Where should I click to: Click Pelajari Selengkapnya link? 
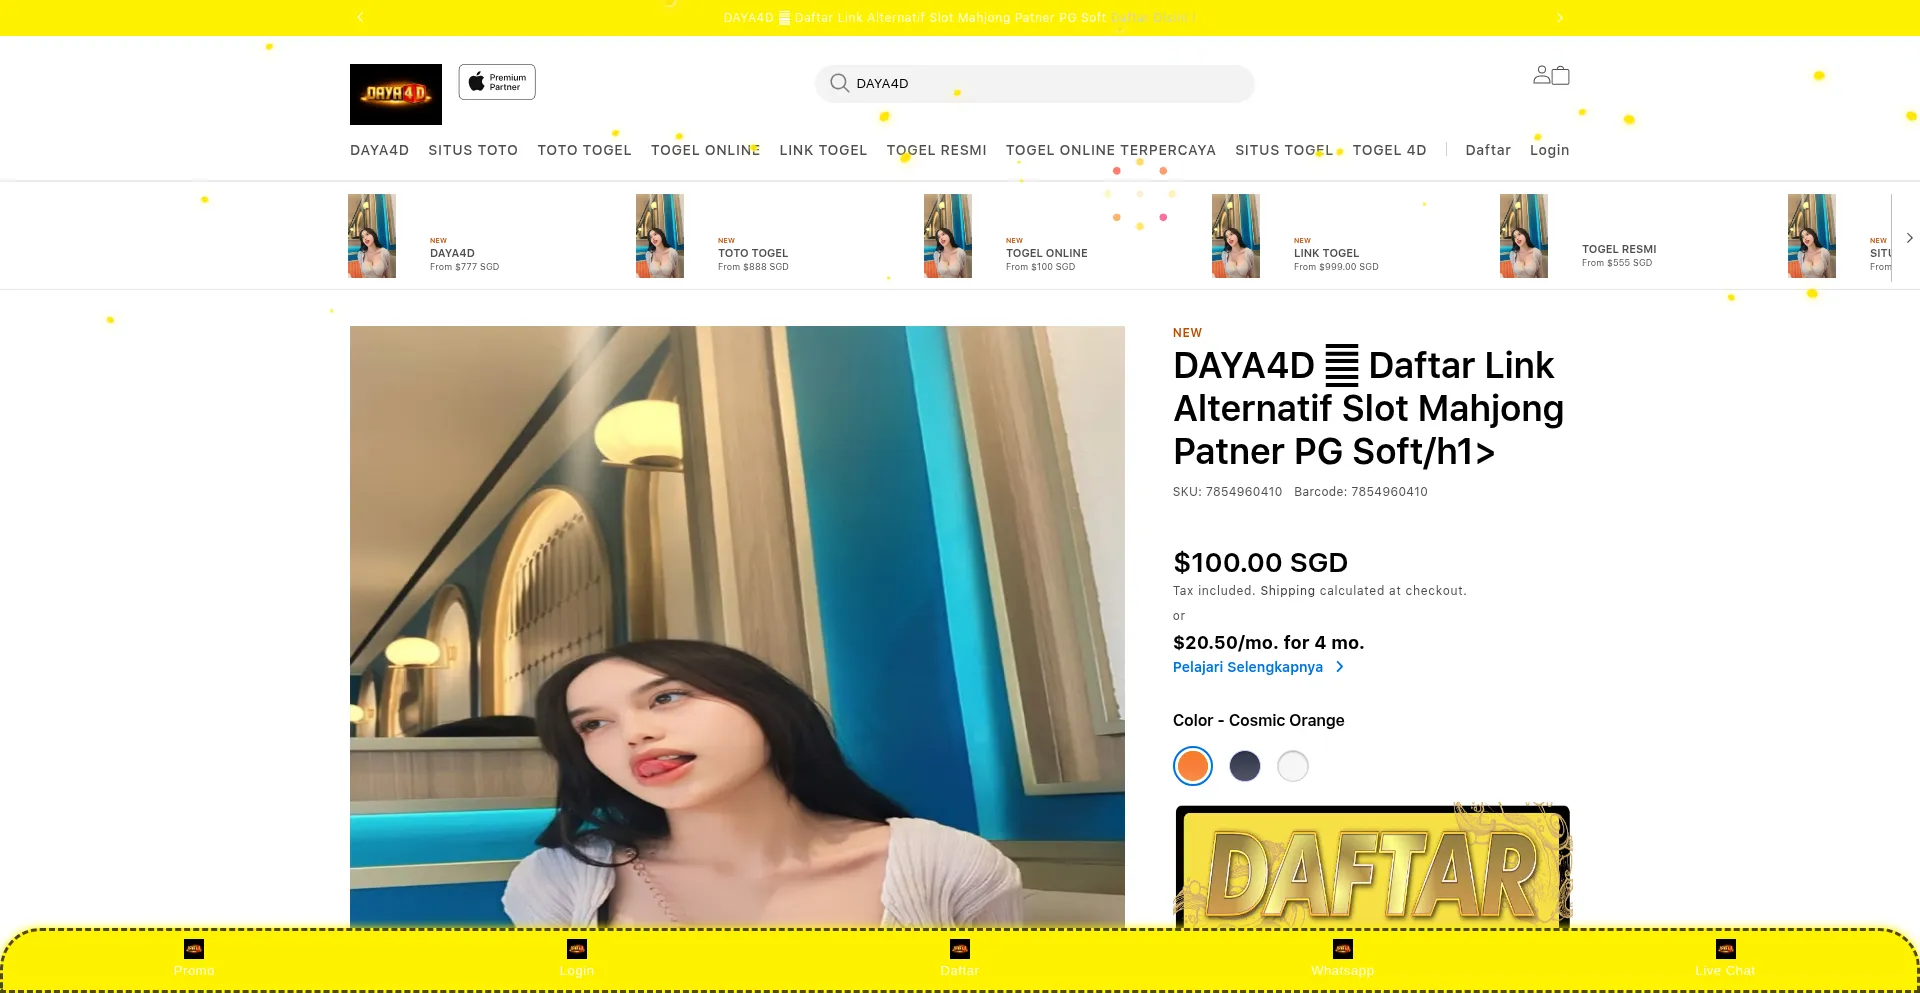[1247, 667]
